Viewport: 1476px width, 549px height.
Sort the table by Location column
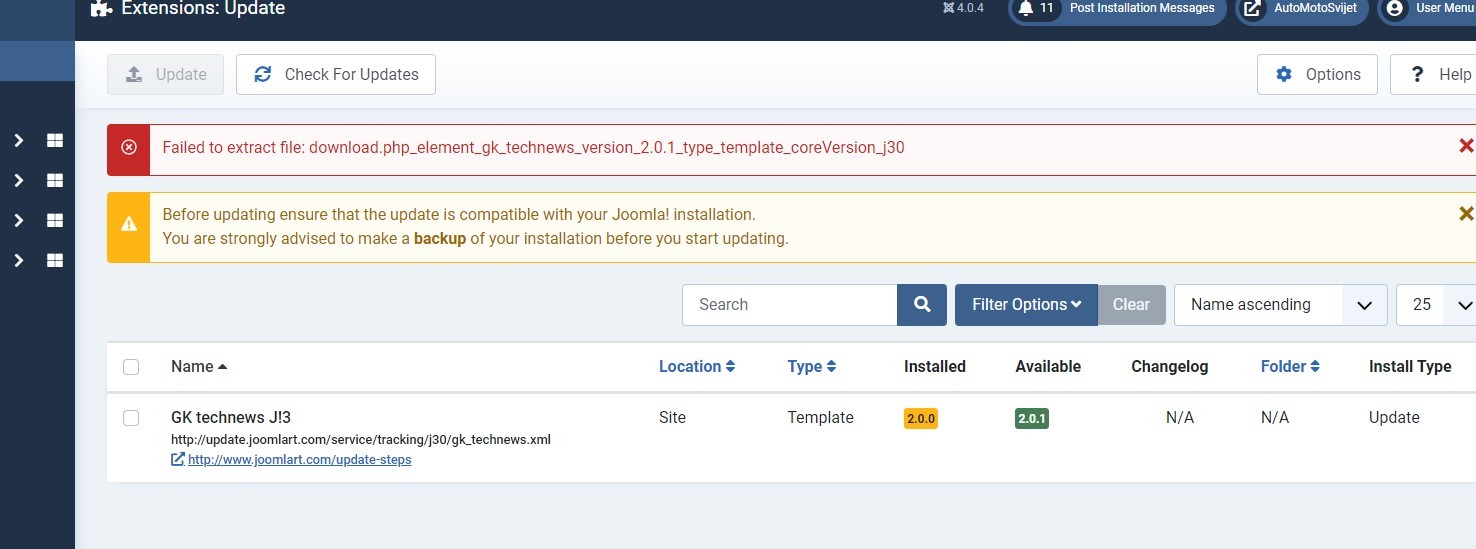pos(697,367)
